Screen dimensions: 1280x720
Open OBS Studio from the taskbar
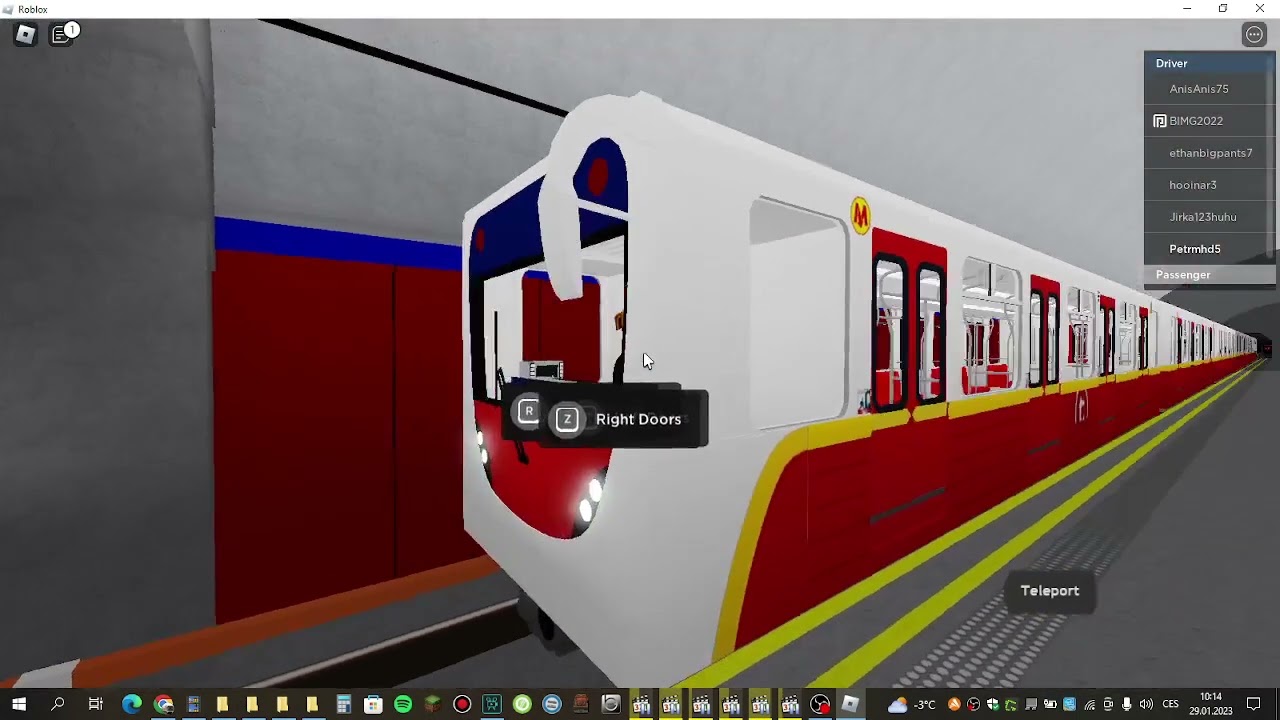click(x=820, y=705)
